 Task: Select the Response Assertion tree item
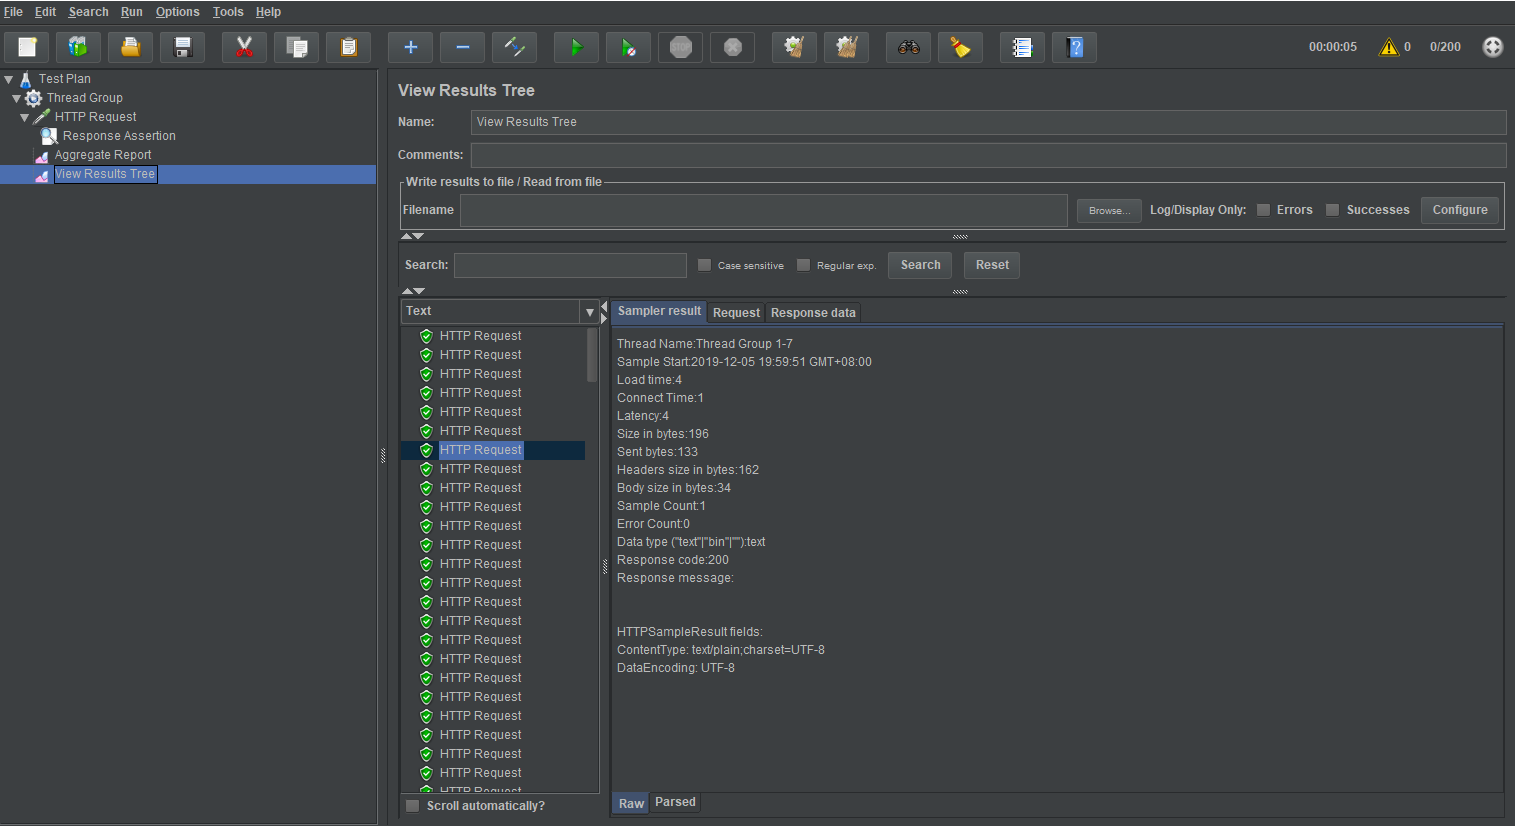[119, 136]
